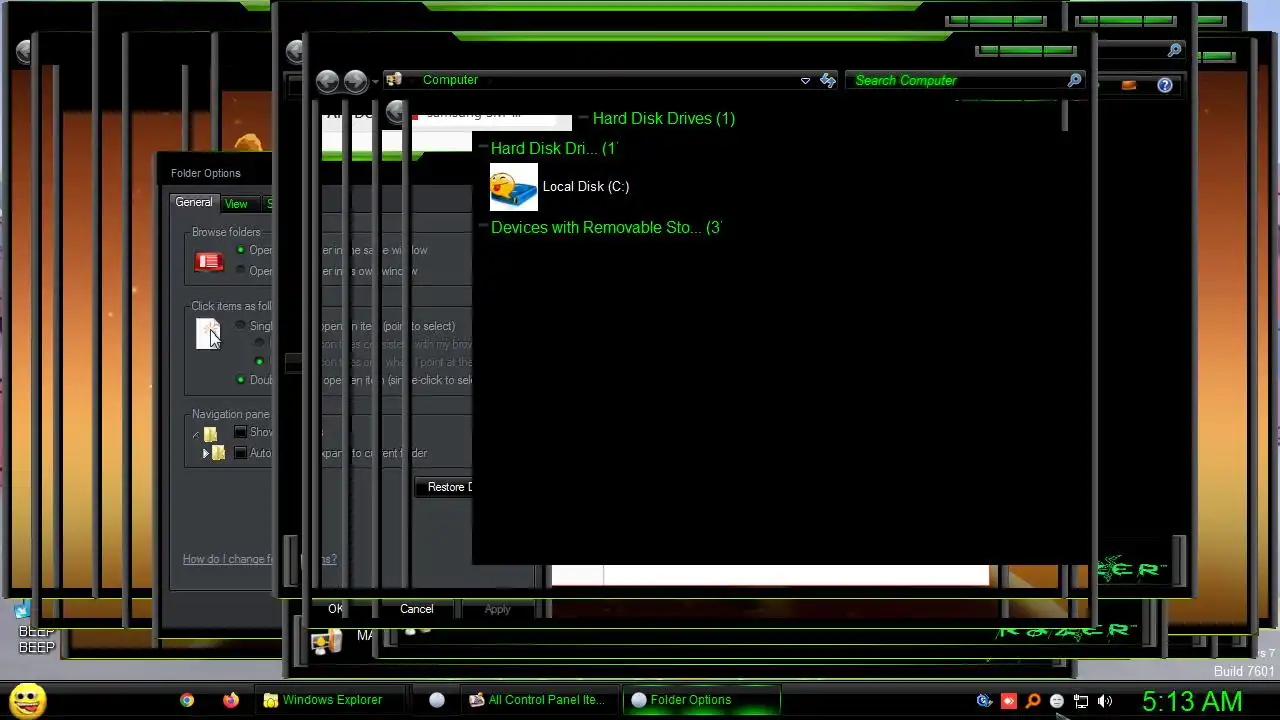Click the first system tray icon
The image size is (1280, 720).
click(x=984, y=701)
